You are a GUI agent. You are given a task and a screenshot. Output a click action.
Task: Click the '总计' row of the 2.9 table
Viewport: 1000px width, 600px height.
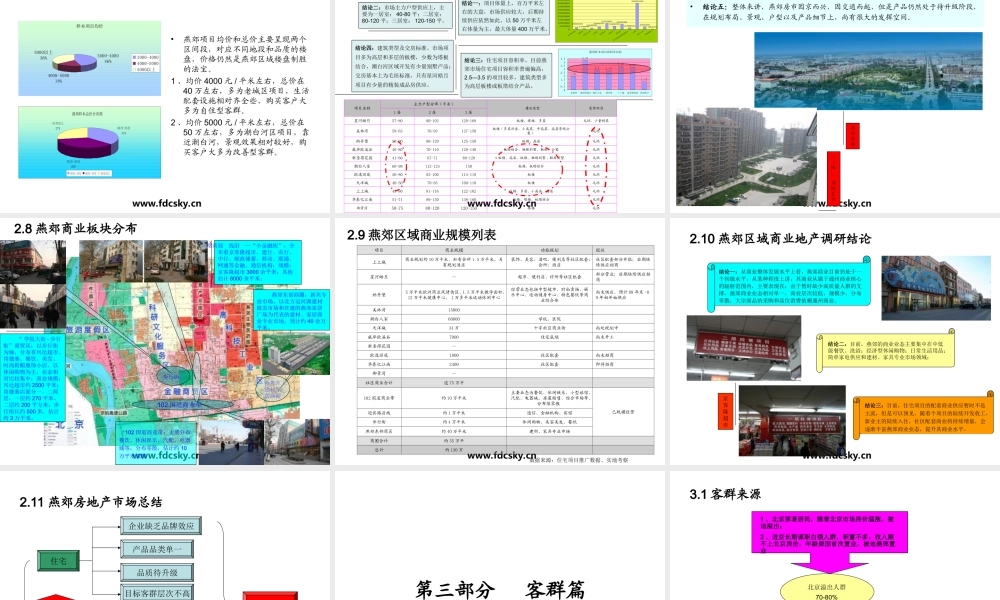[x=506, y=450]
